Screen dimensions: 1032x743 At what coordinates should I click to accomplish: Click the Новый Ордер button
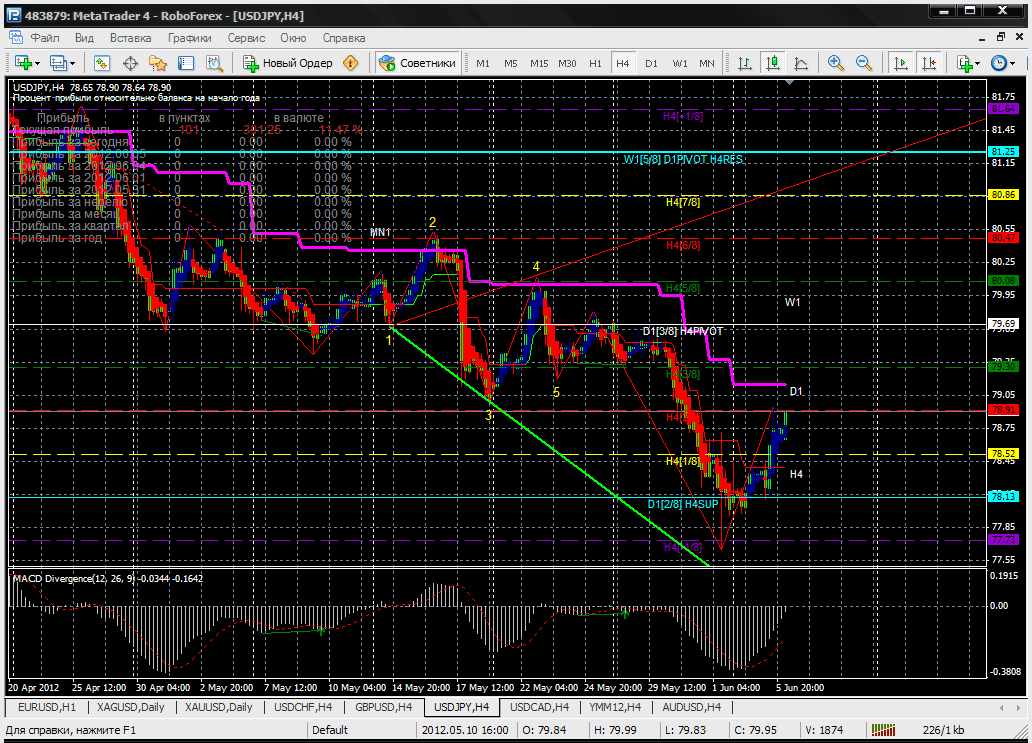tap(288, 63)
